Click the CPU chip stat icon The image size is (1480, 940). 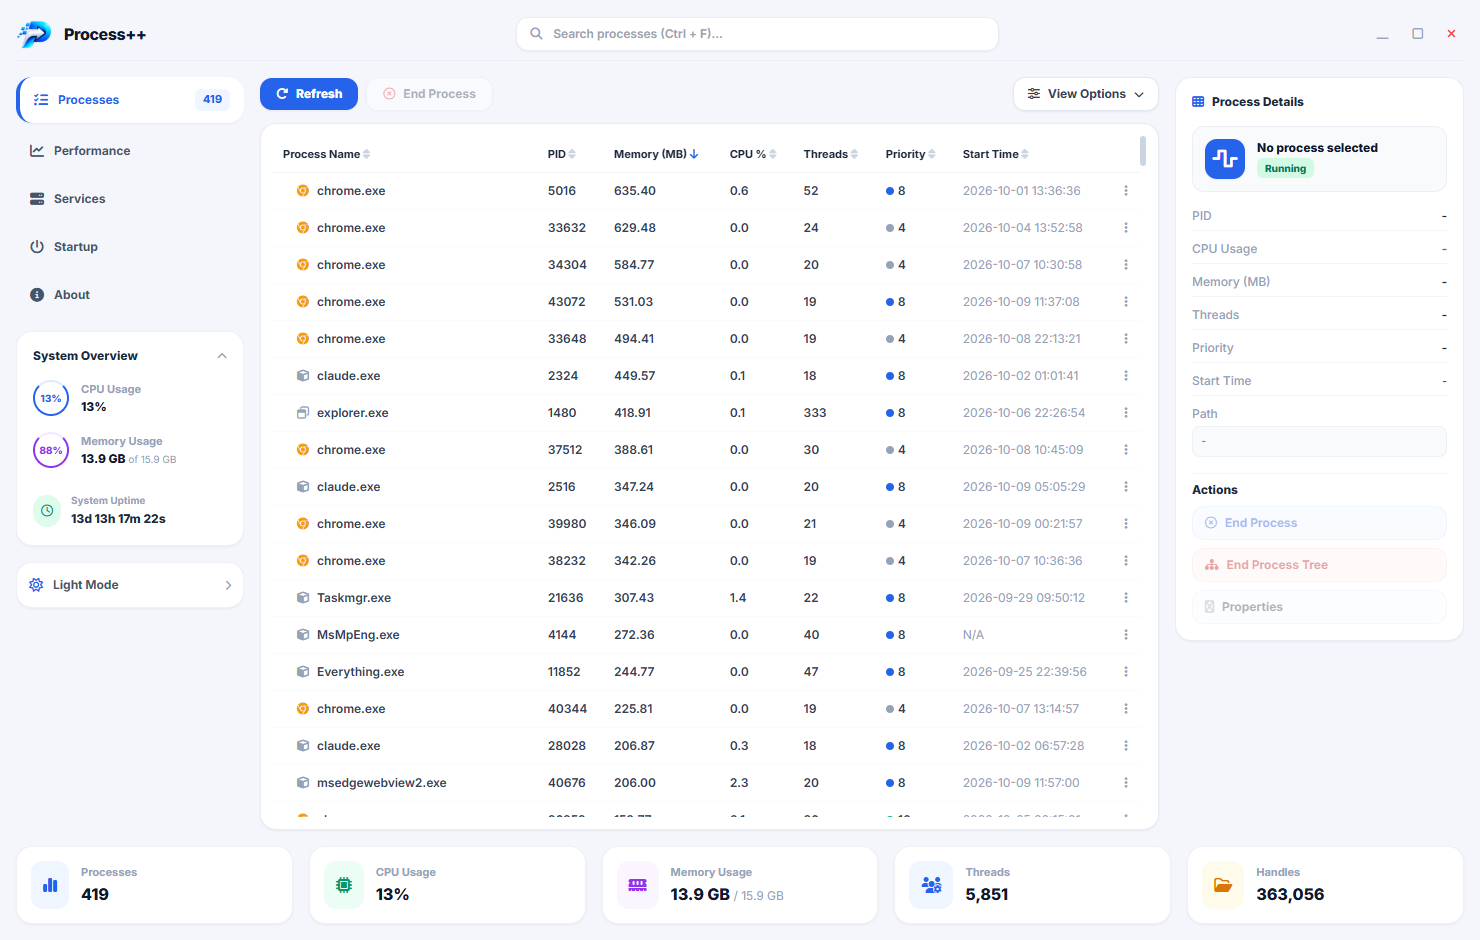pyautogui.click(x=344, y=885)
